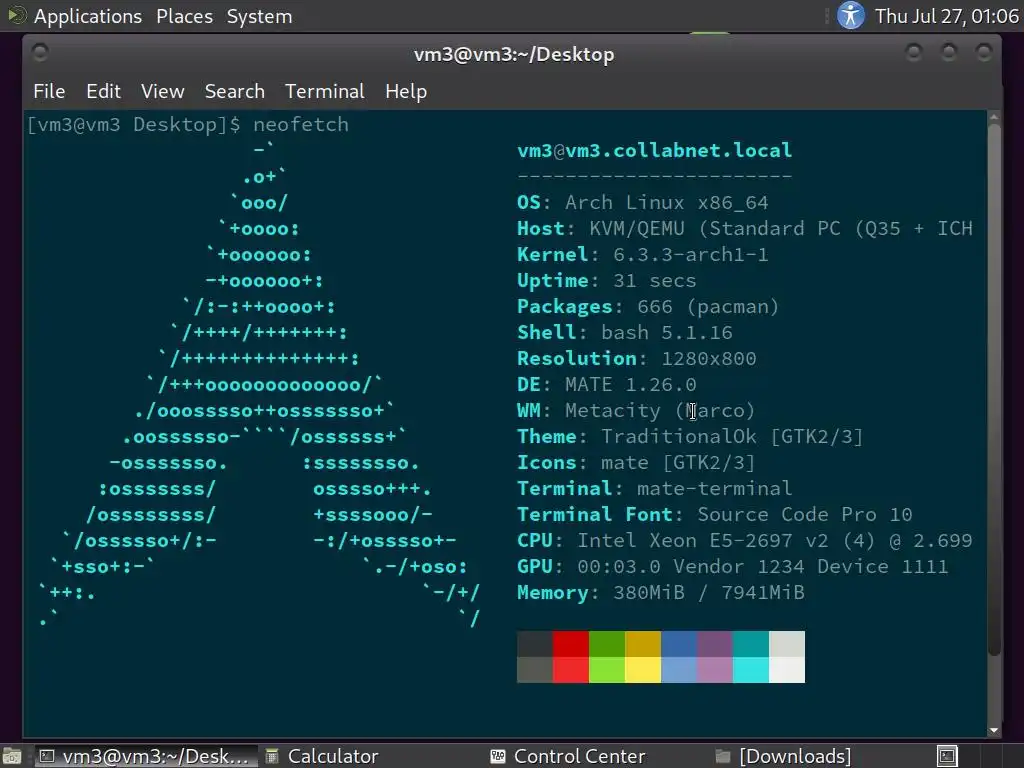Open the terminal View menu
The width and height of the screenshot is (1024, 768).
(163, 91)
